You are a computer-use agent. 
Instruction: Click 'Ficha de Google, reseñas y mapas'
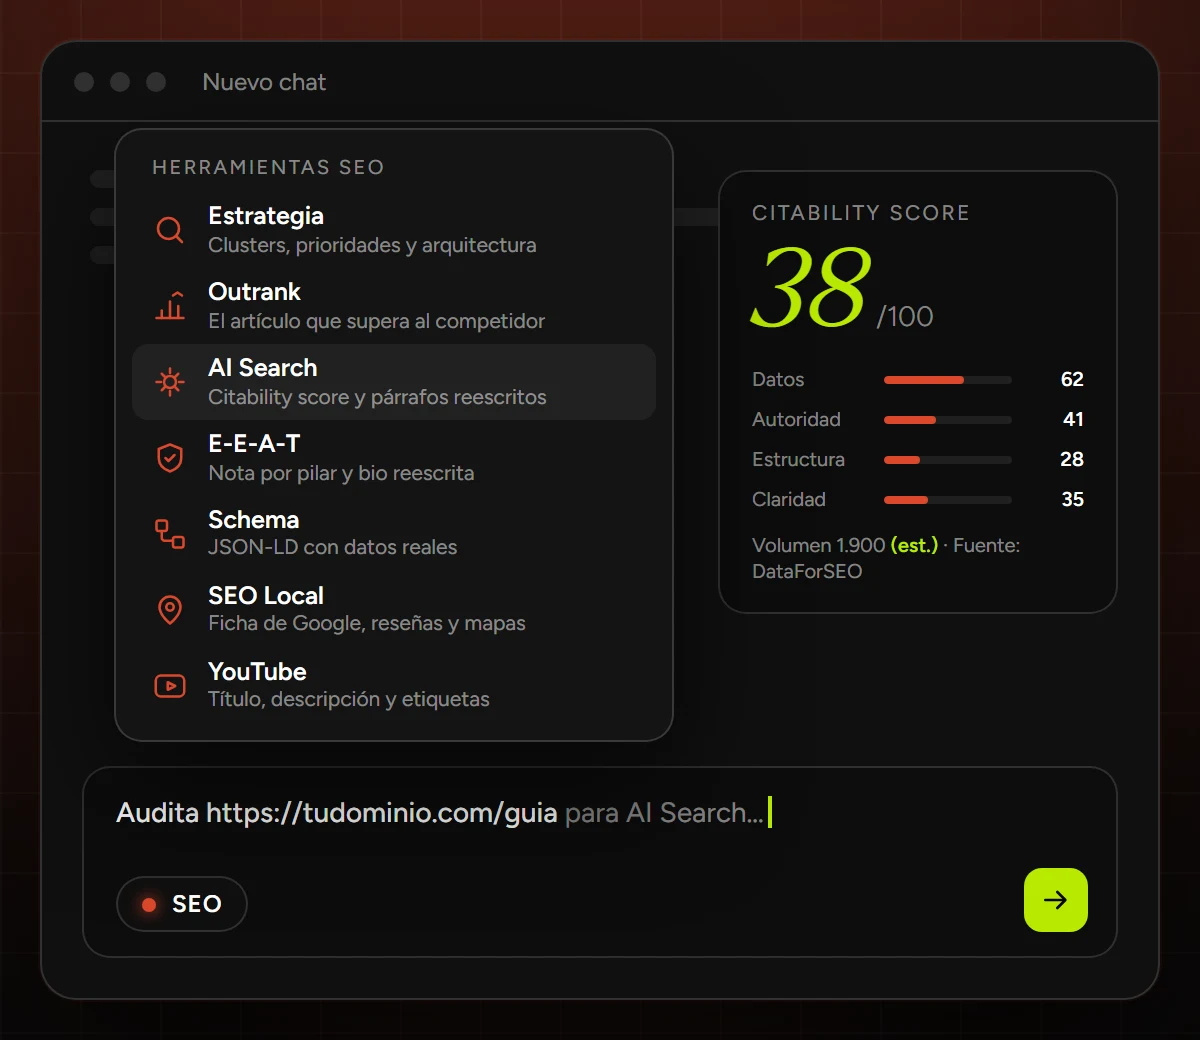click(367, 623)
